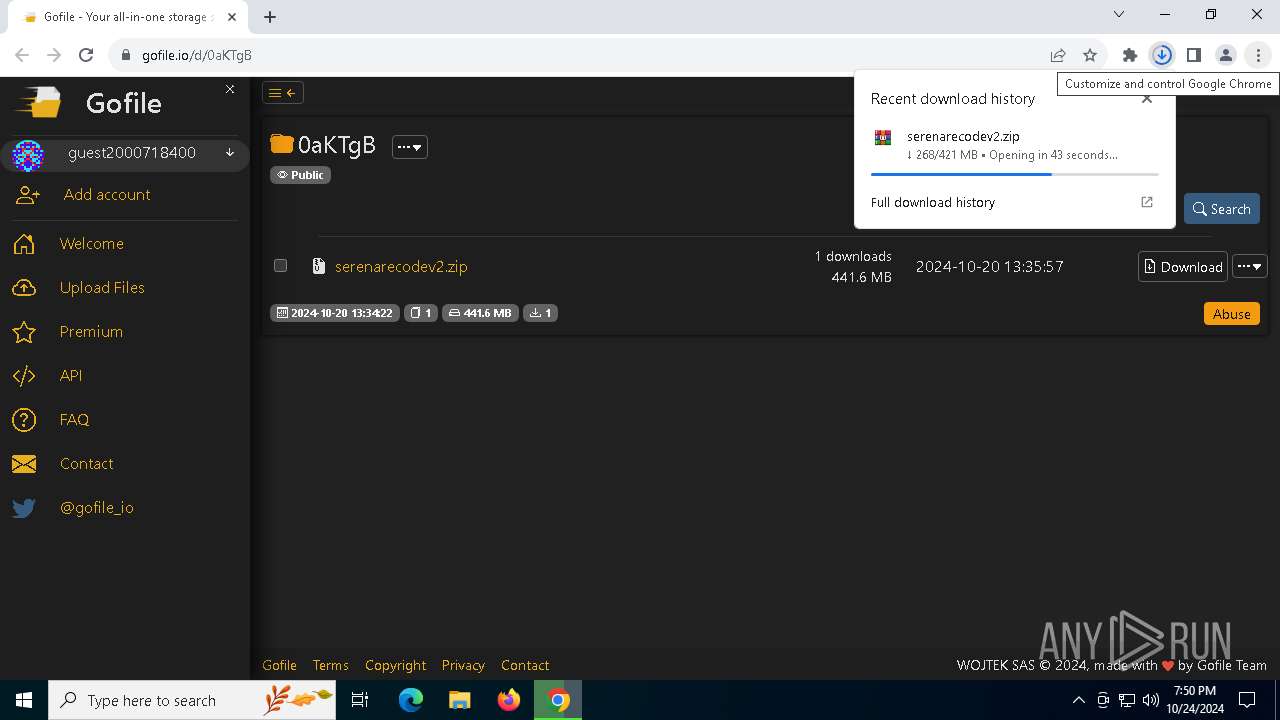Click the Share this page icon
This screenshot has height=720, width=1280.
click(1058, 55)
